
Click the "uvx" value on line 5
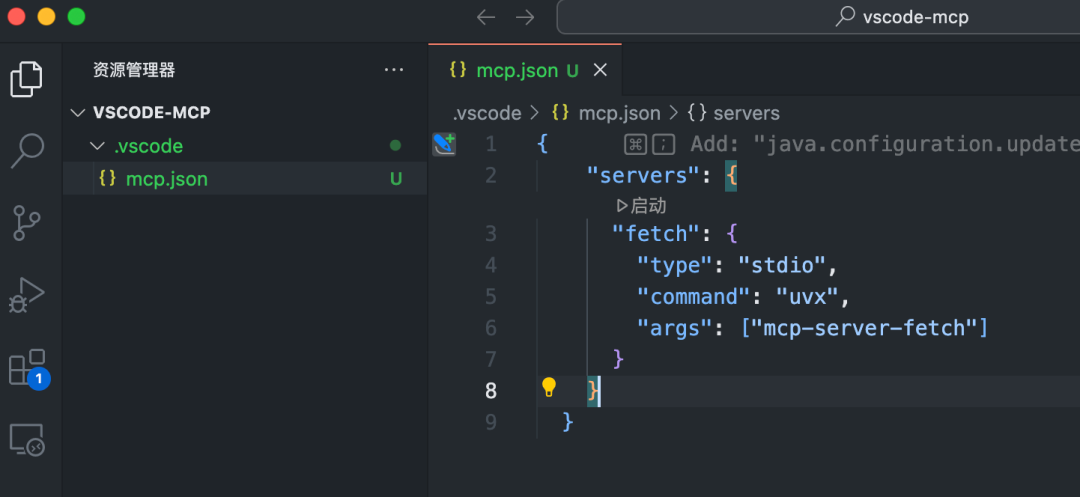807,297
